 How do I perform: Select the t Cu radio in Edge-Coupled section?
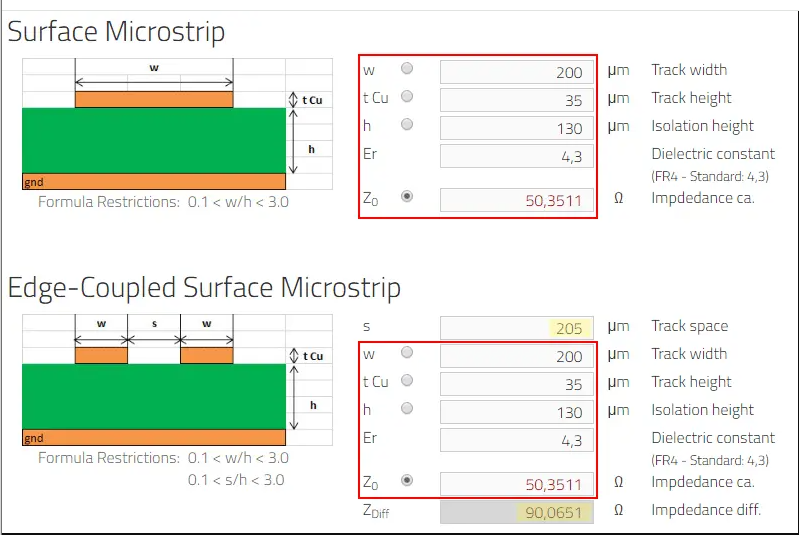407,381
